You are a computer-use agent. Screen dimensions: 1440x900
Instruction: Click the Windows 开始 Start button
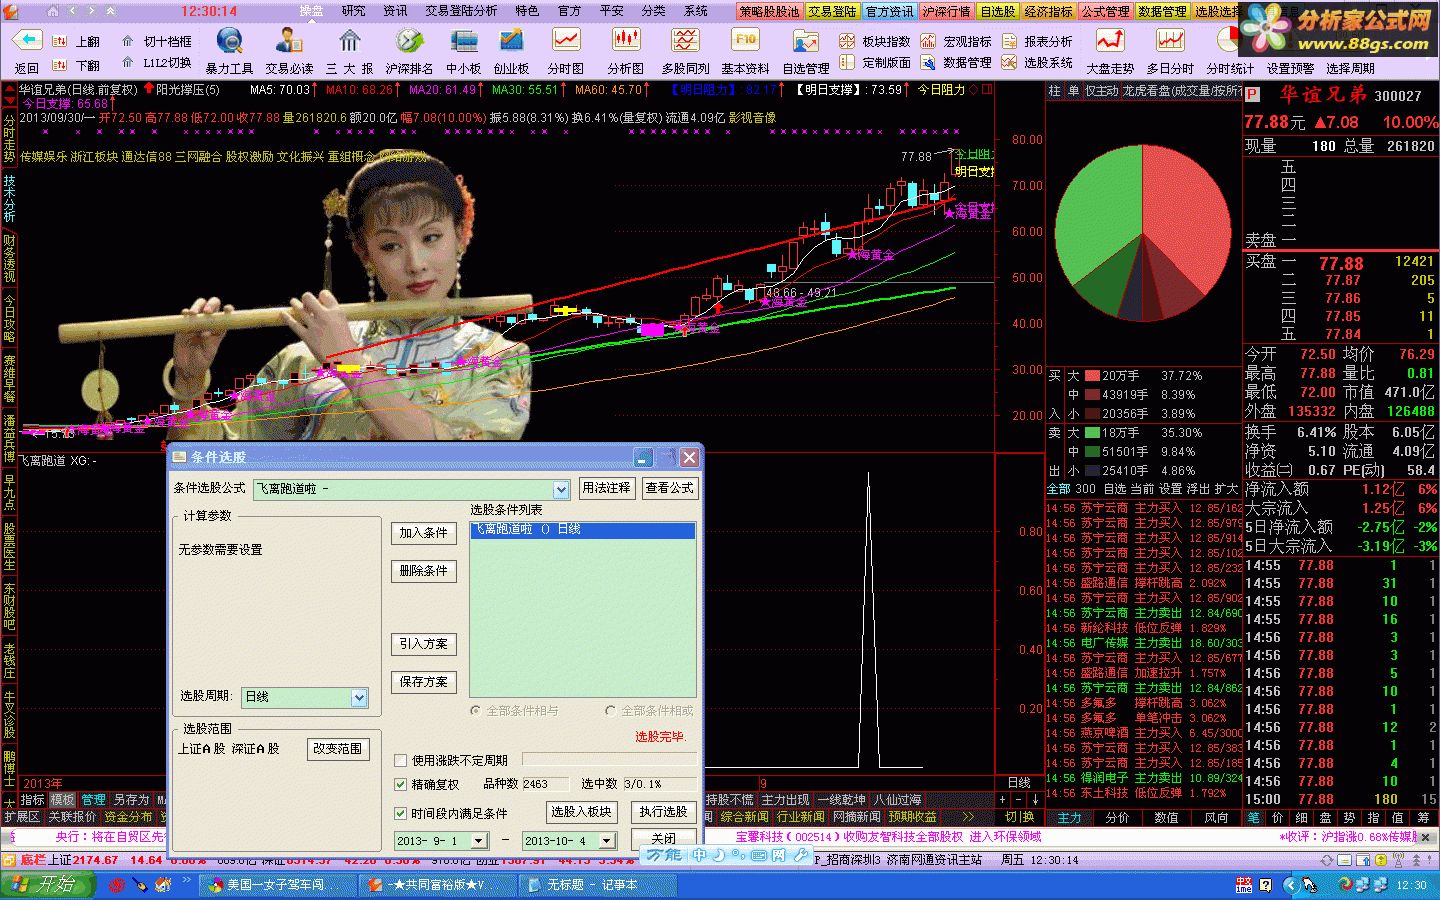pos(47,885)
